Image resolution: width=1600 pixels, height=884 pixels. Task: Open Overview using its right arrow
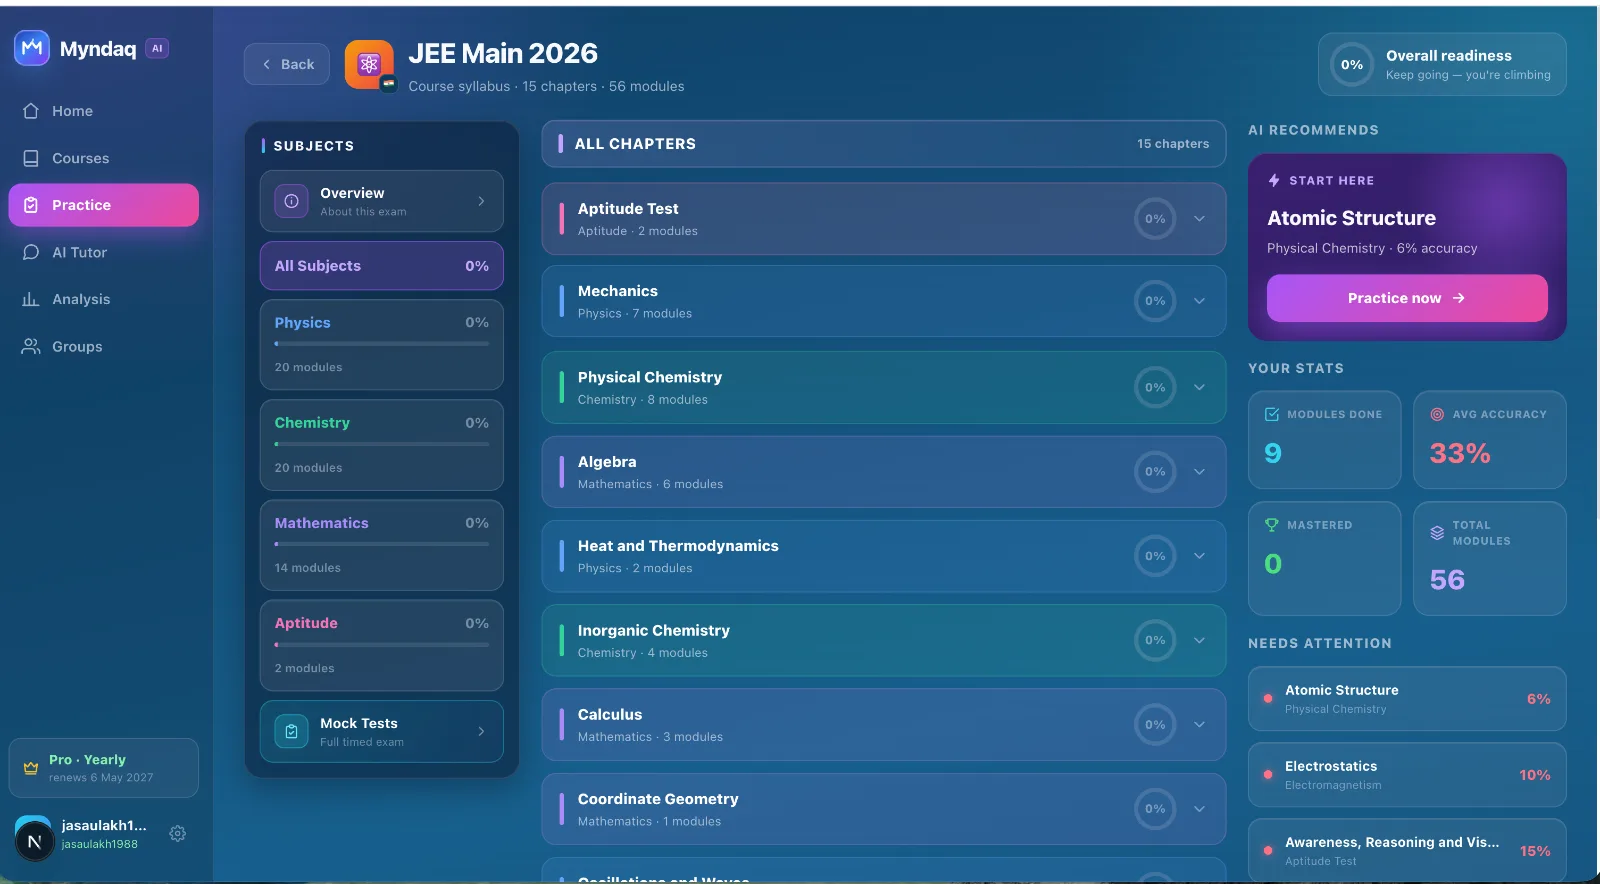point(481,201)
